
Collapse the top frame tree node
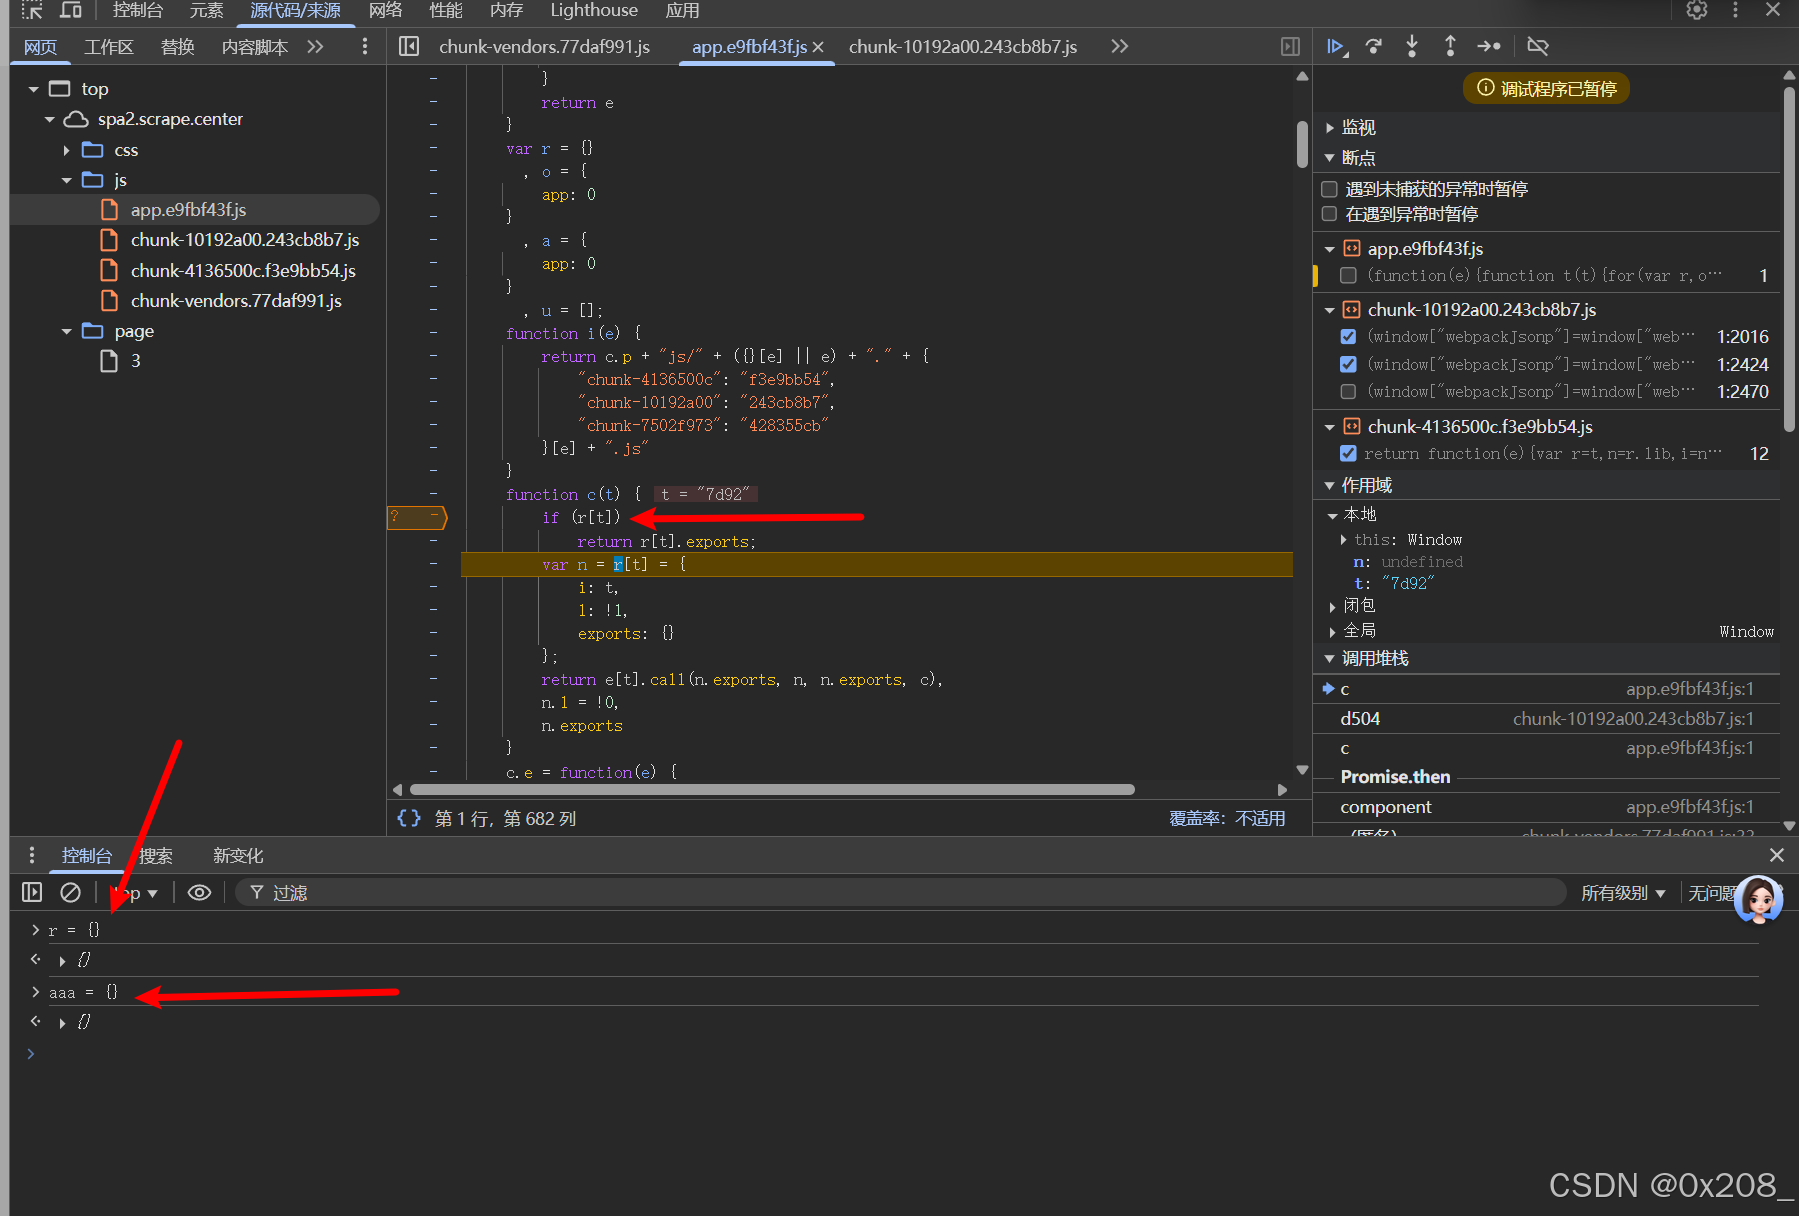tap(34, 89)
